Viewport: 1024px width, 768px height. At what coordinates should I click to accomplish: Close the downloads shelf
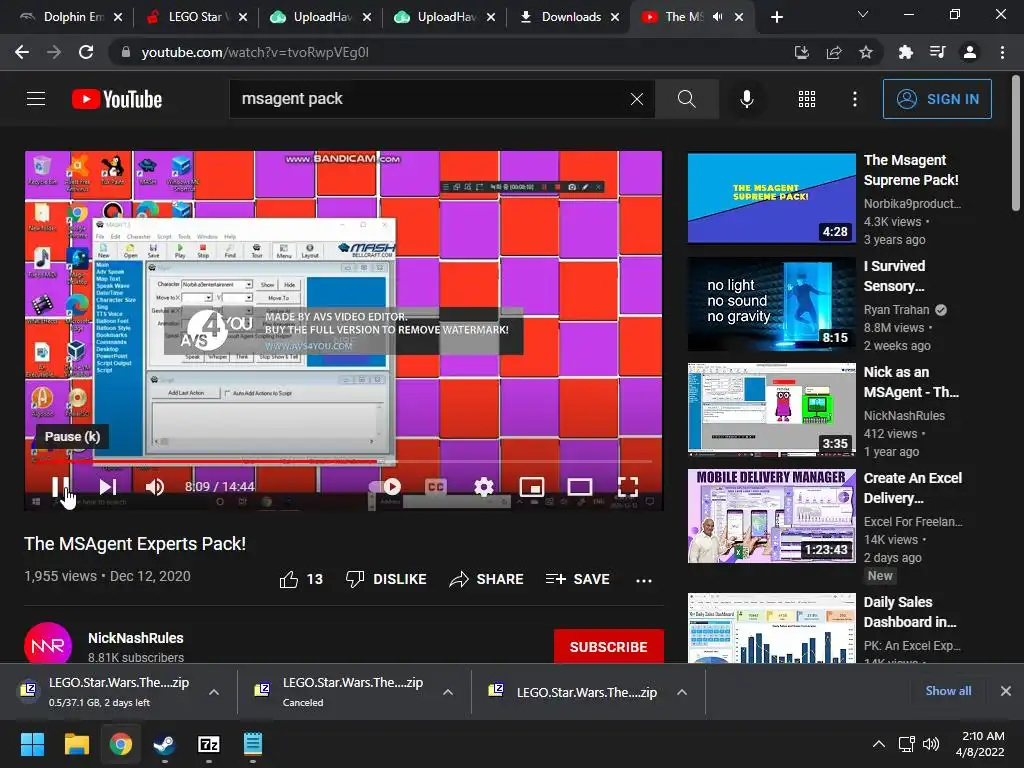[x=1006, y=691]
